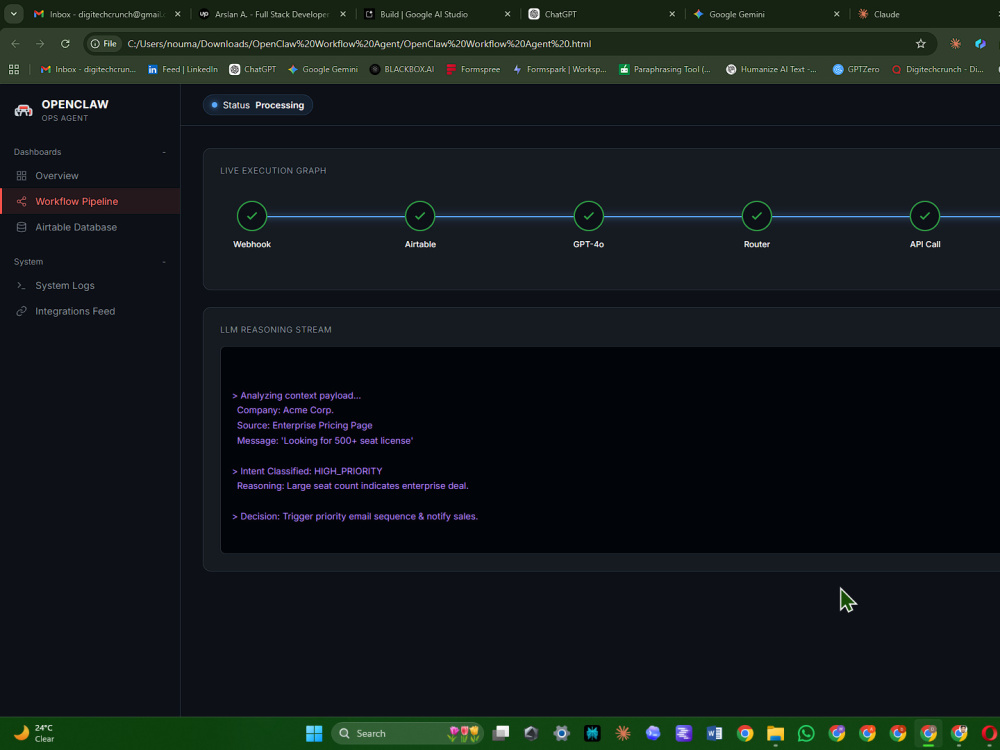Open Integrations Feed in sidebar
1000x750 pixels.
[x=75, y=311]
